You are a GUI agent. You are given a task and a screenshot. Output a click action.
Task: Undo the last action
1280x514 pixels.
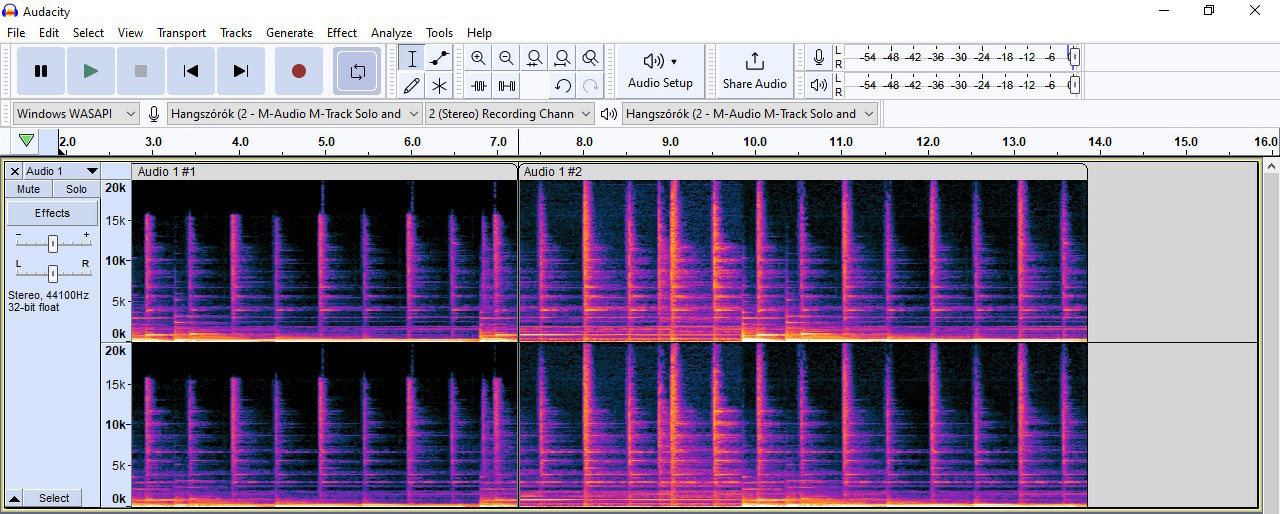[563, 86]
